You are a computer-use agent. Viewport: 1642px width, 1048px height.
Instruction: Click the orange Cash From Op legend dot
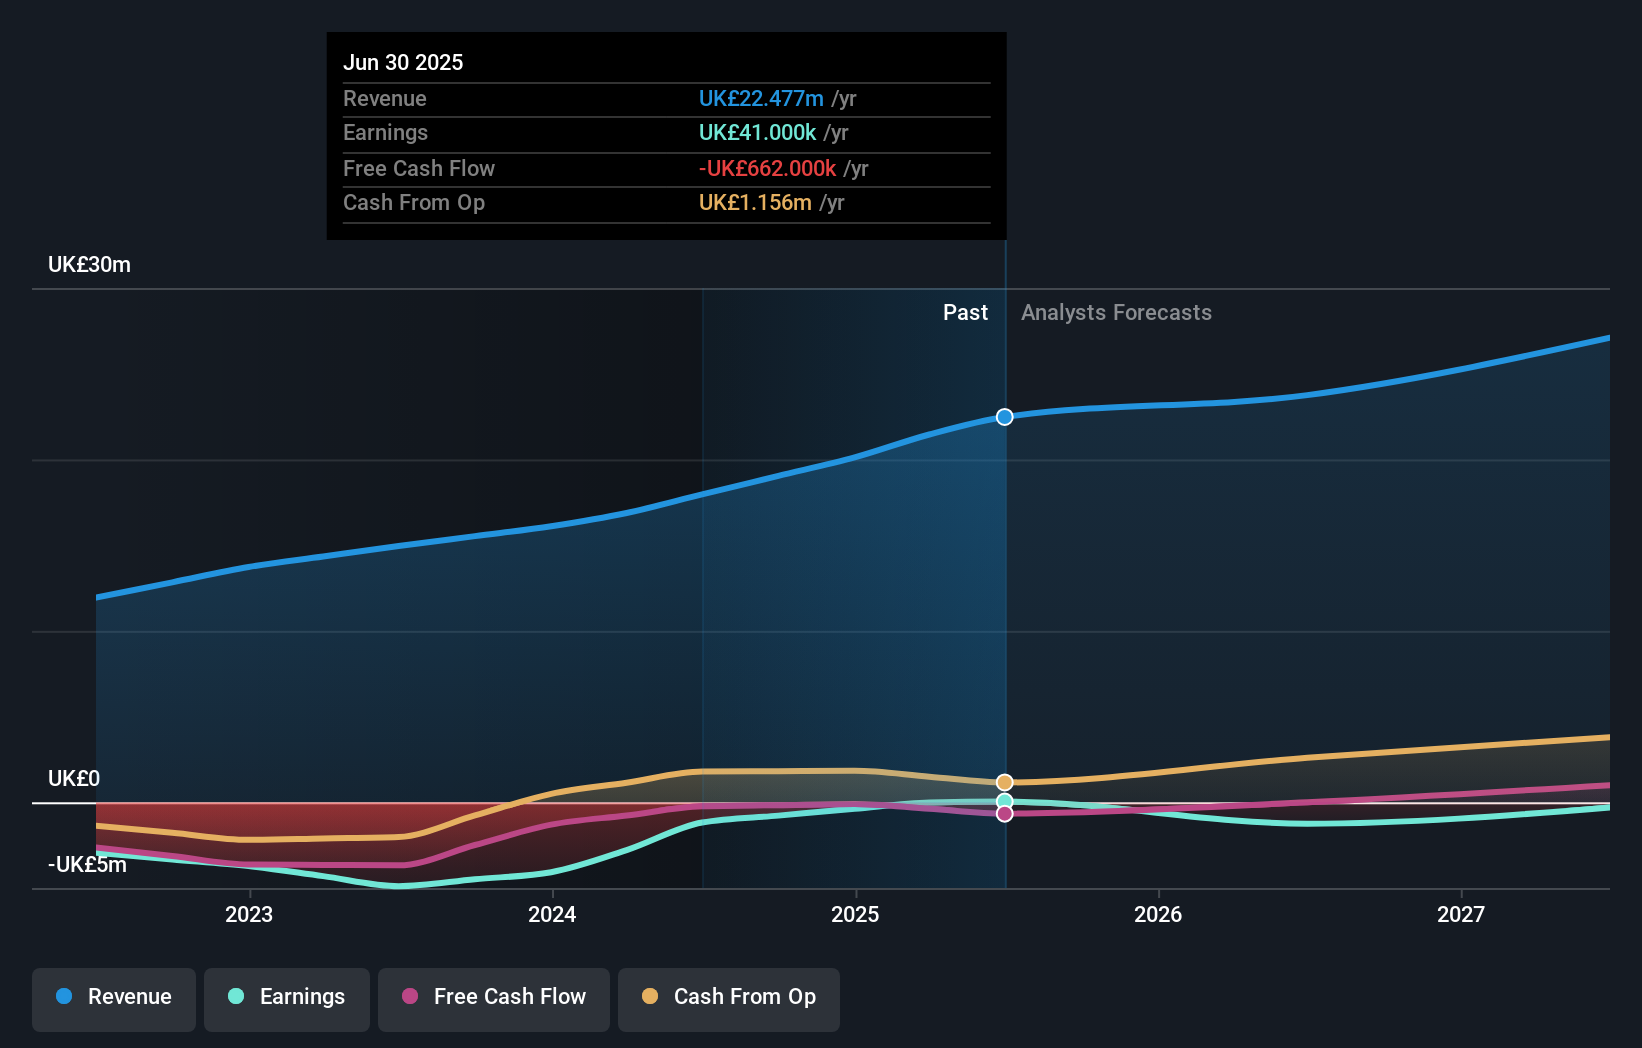coord(650,997)
